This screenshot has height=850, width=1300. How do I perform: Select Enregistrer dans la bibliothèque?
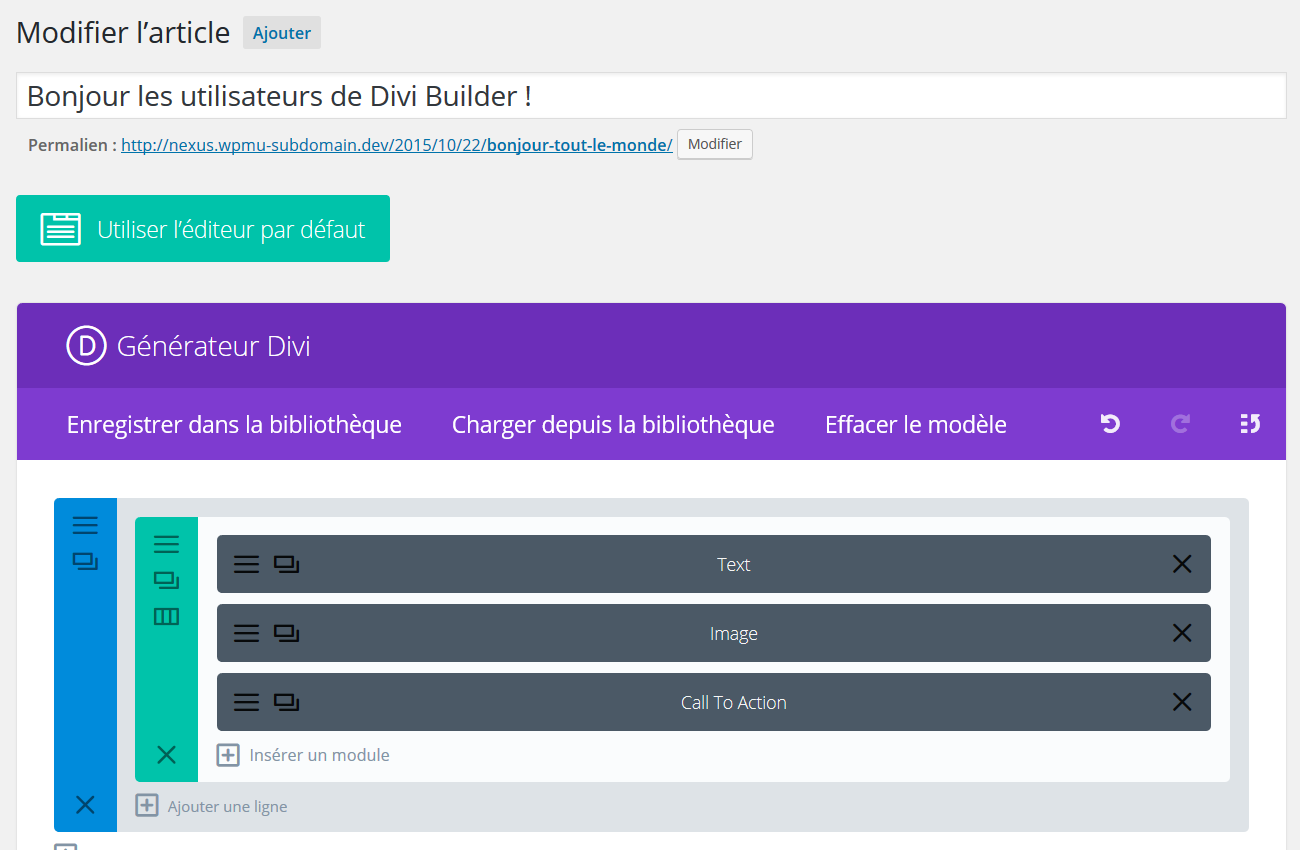(x=234, y=424)
